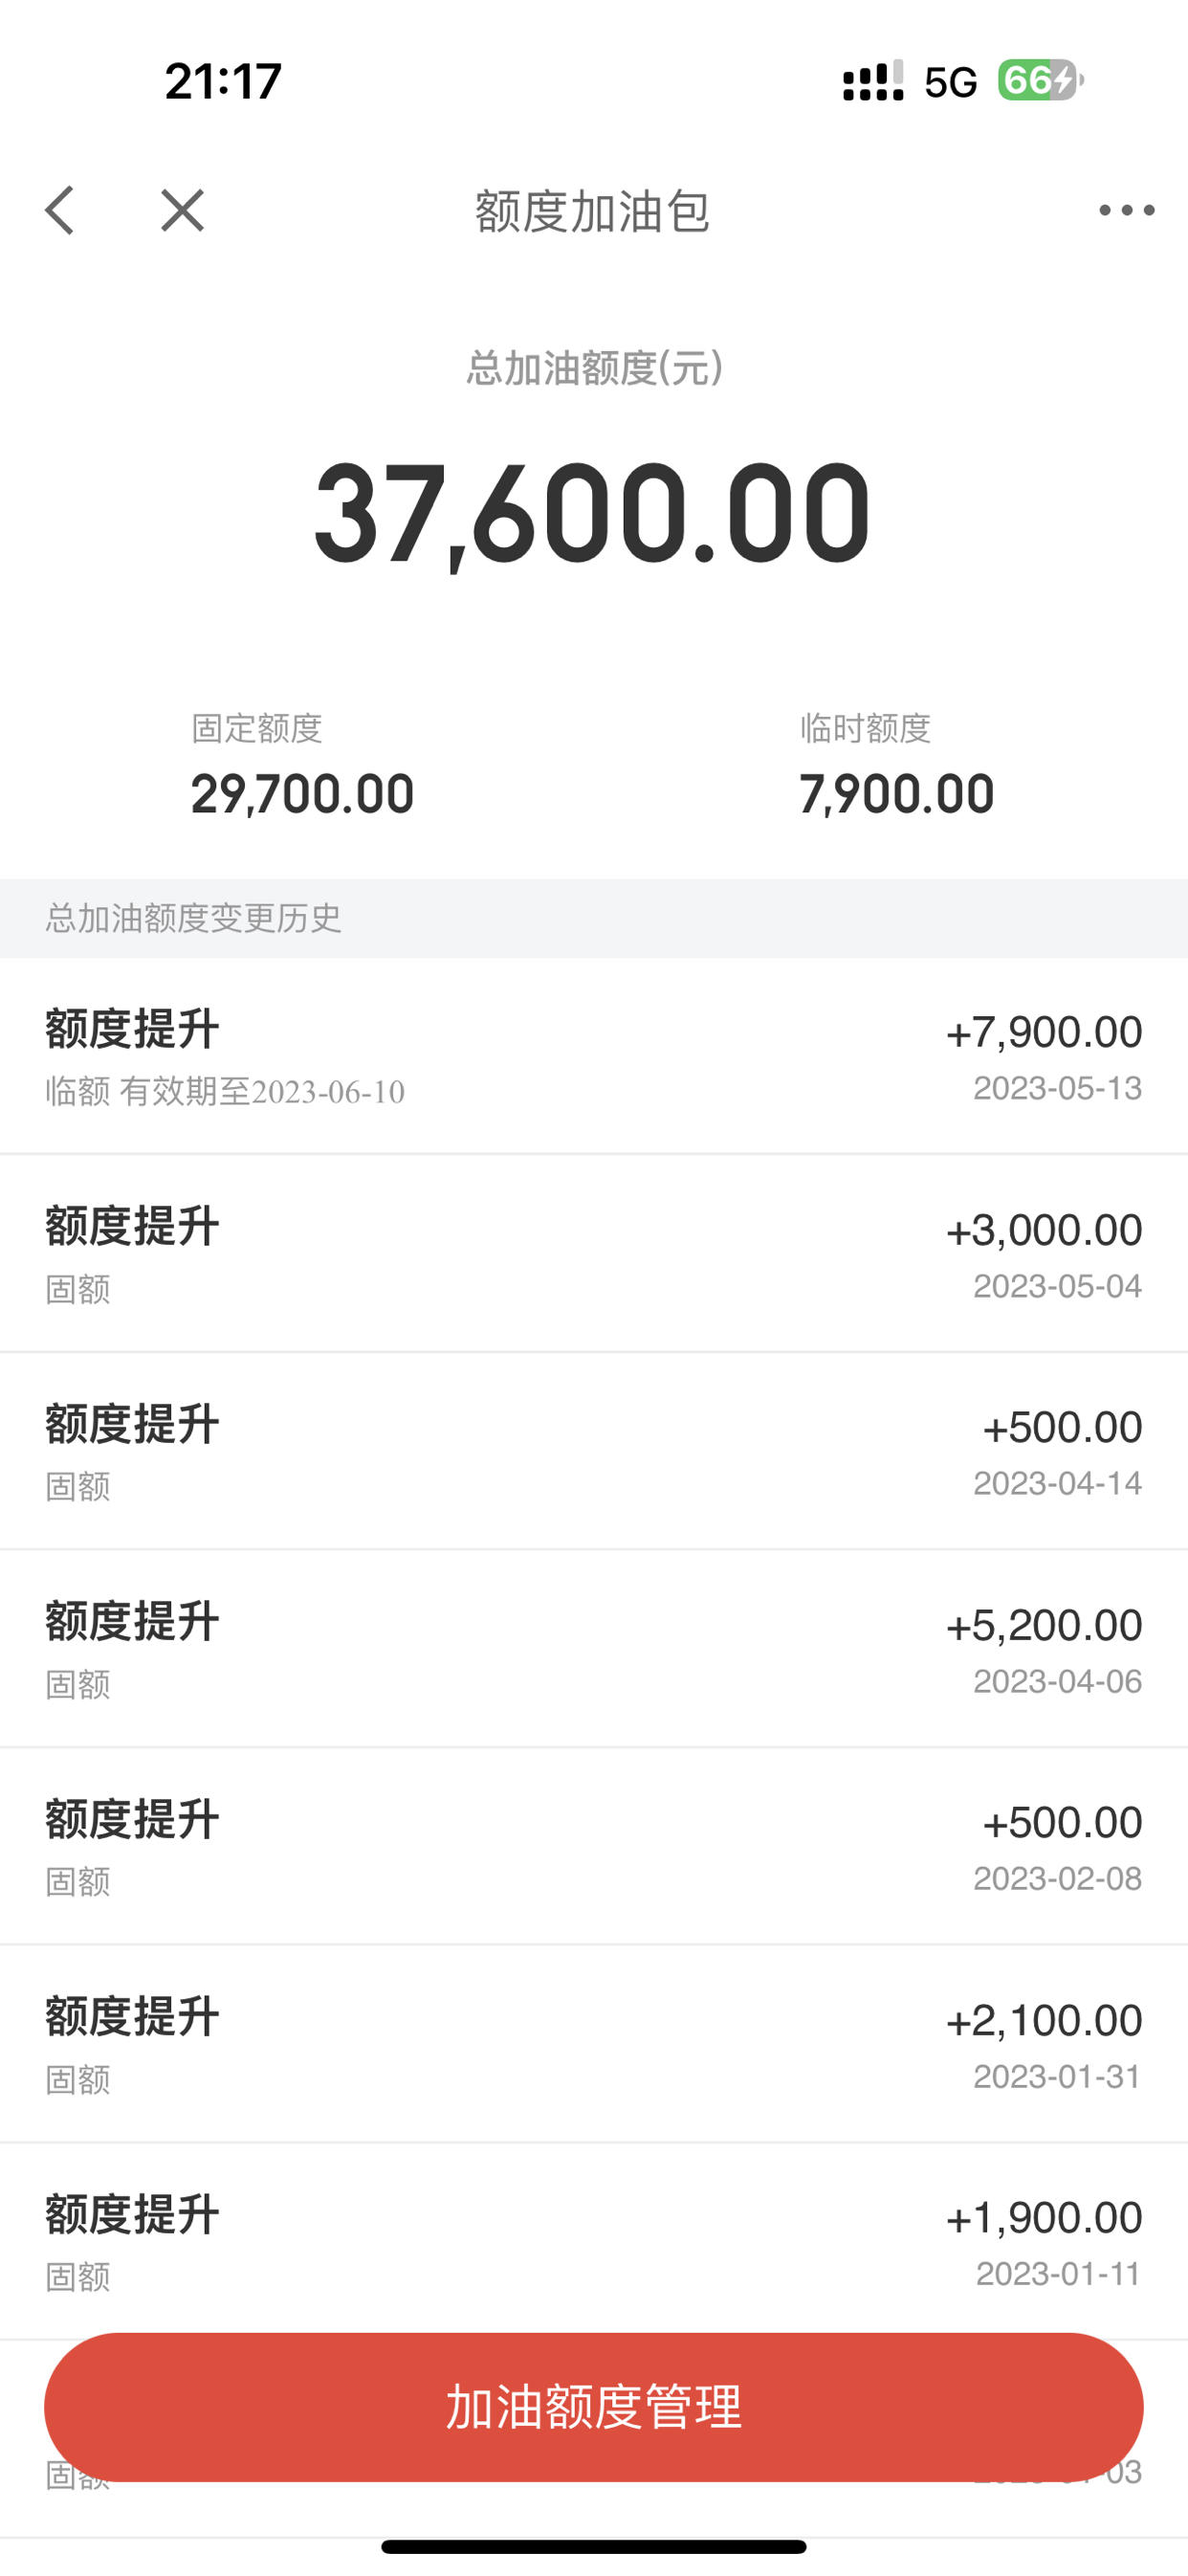1188x2576 pixels.
Task: Open the +1,900.00 record dated 2023-01-11
Action: (594, 2241)
